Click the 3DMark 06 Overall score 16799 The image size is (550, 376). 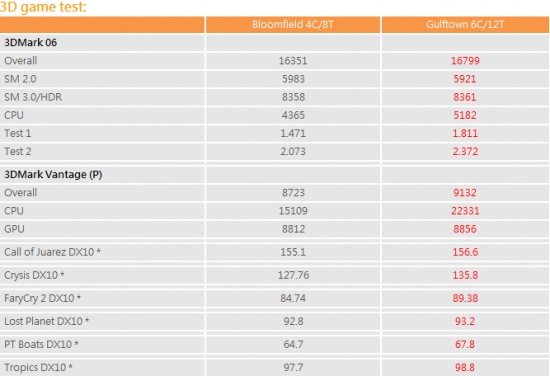point(465,61)
